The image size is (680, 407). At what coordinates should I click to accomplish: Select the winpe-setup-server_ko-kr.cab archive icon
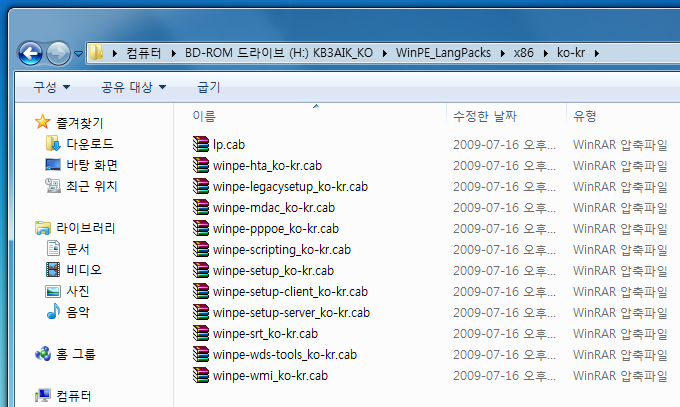[x=201, y=312]
